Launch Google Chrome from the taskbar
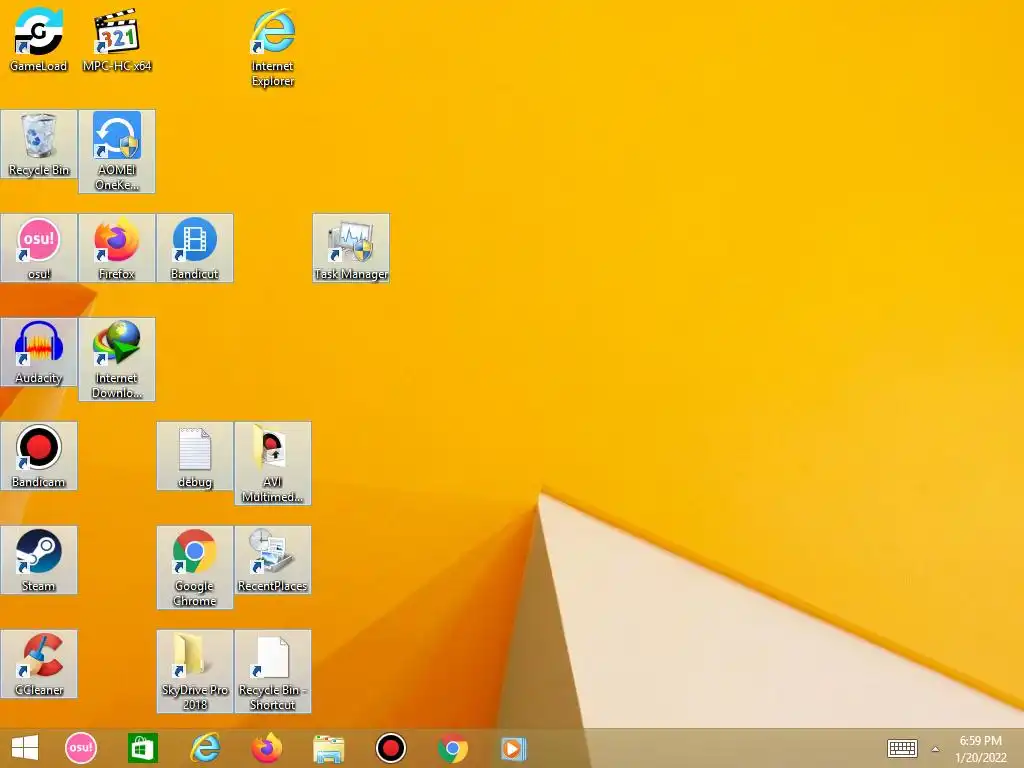This screenshot has height=768, width=1024. [x=453, y=748]
